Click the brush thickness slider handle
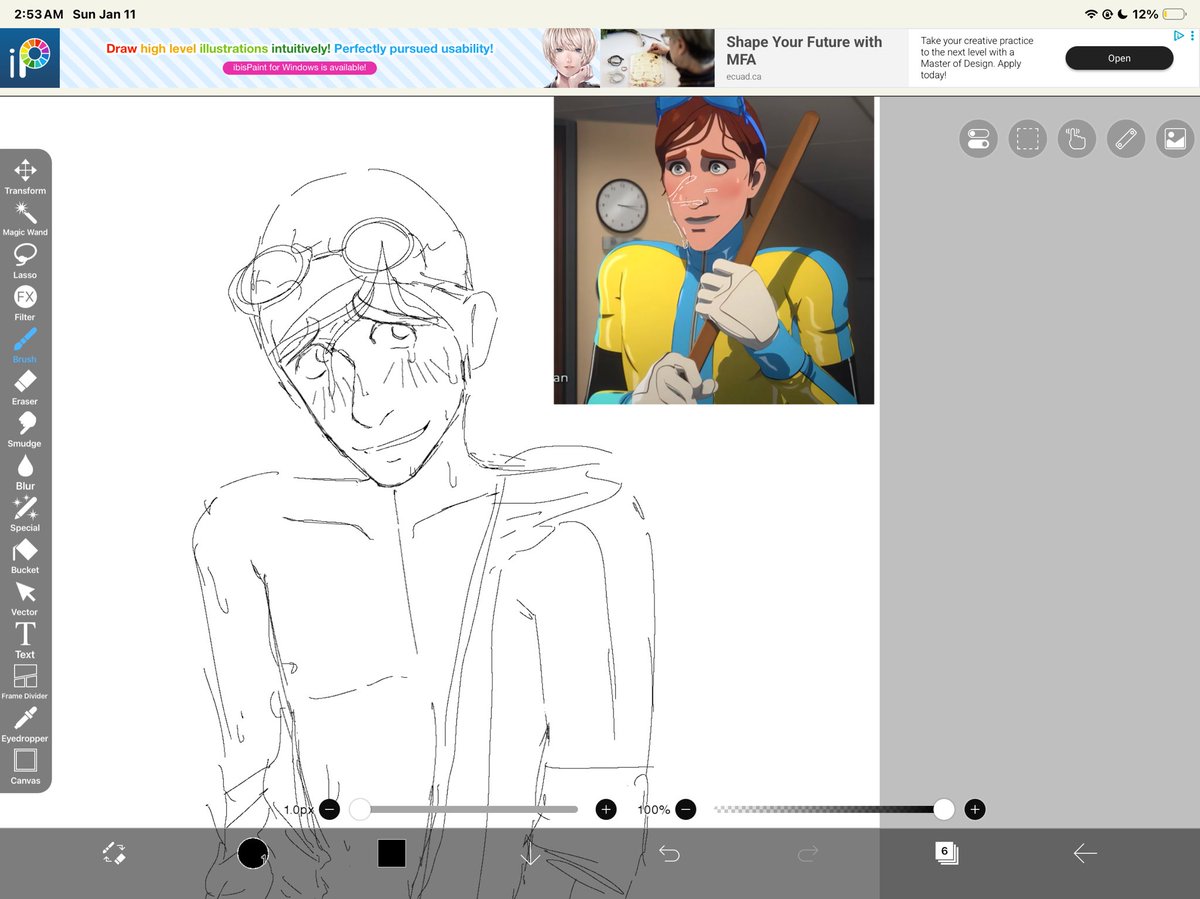This screenshot has width=1200, height=899. 360,809
